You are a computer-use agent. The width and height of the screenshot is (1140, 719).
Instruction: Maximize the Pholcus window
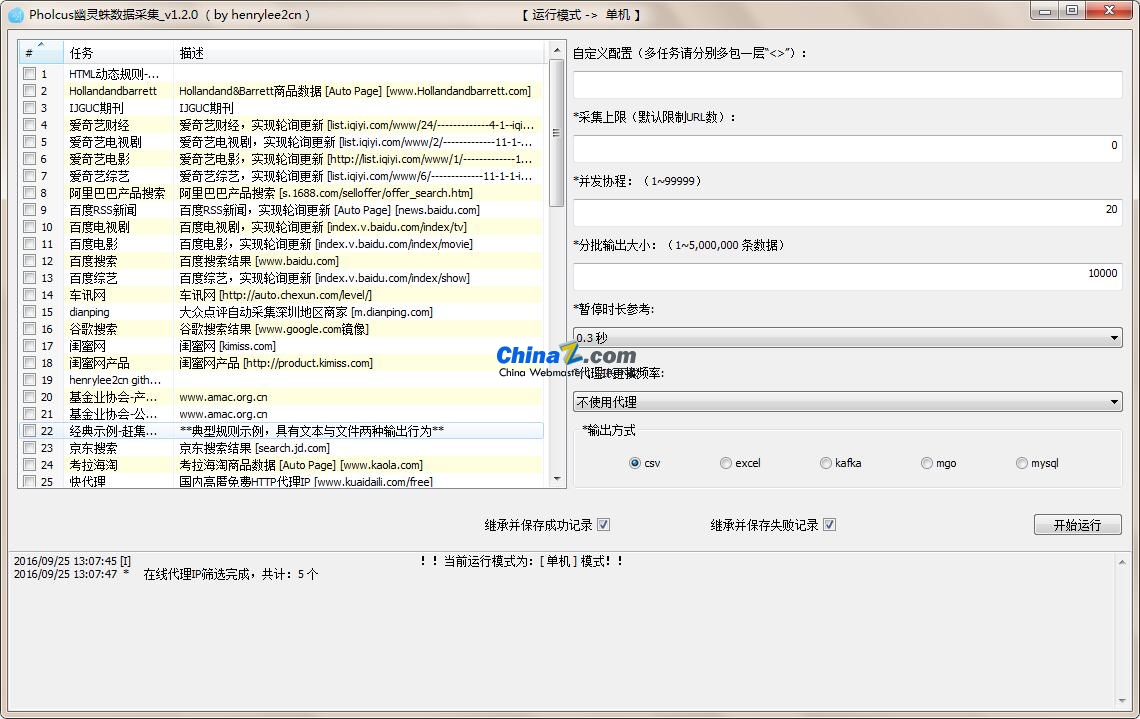pyautogui.click(x=1072, y=11)
